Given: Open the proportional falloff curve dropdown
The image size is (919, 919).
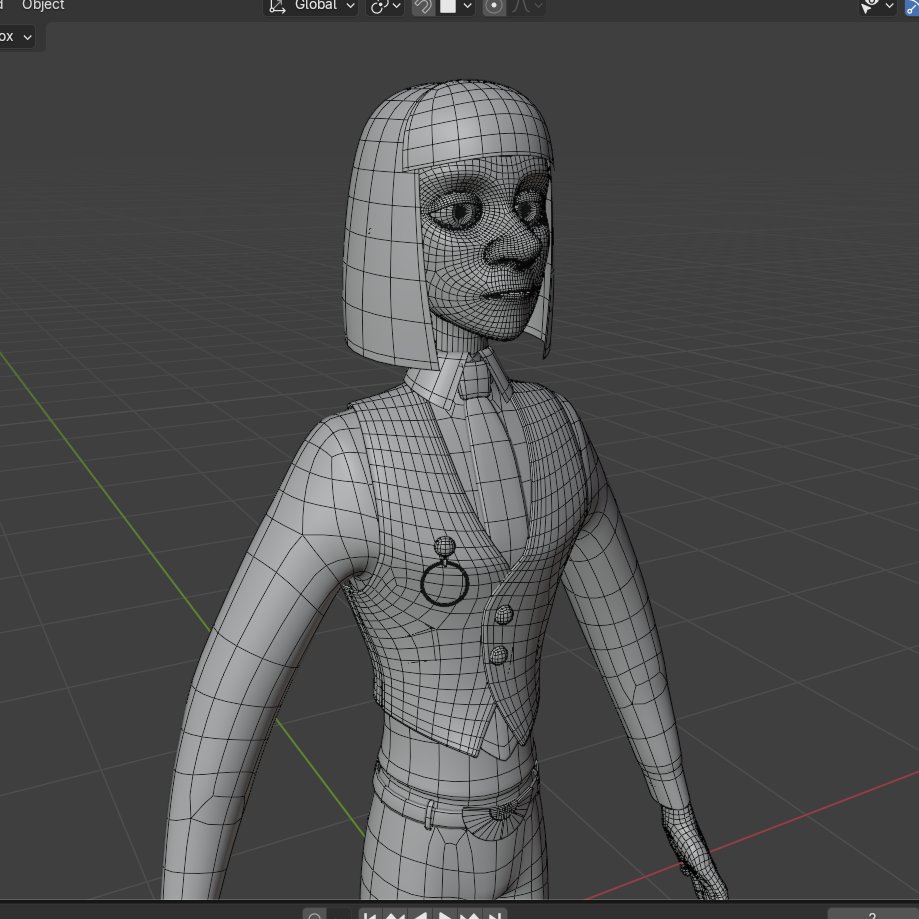Looking at the screenshot, I should [527, 6].
